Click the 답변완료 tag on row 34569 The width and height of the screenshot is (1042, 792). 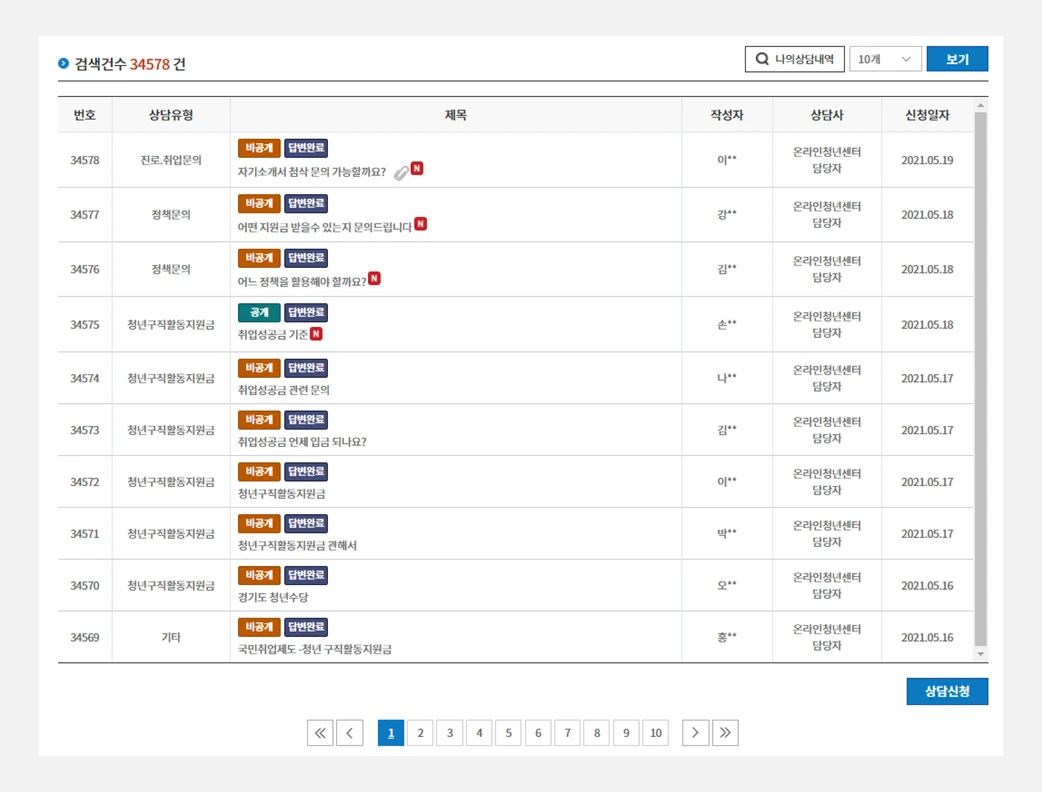(306, 627)
